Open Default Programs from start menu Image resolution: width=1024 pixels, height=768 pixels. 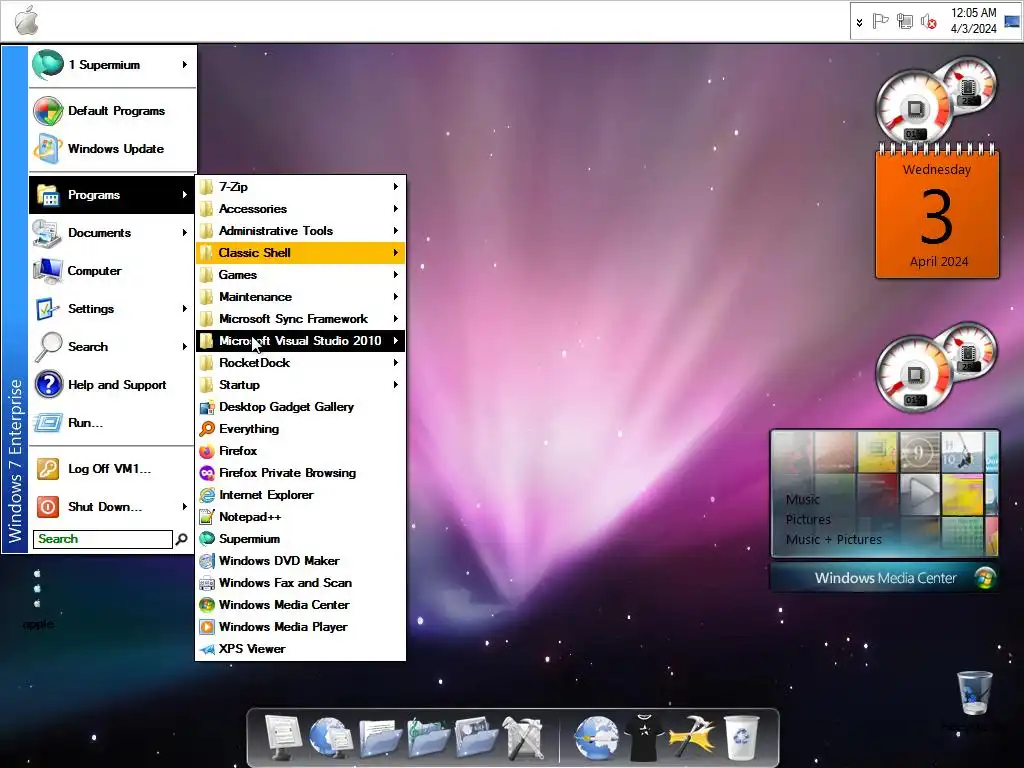pyautogui.click(x=112, y=111)
